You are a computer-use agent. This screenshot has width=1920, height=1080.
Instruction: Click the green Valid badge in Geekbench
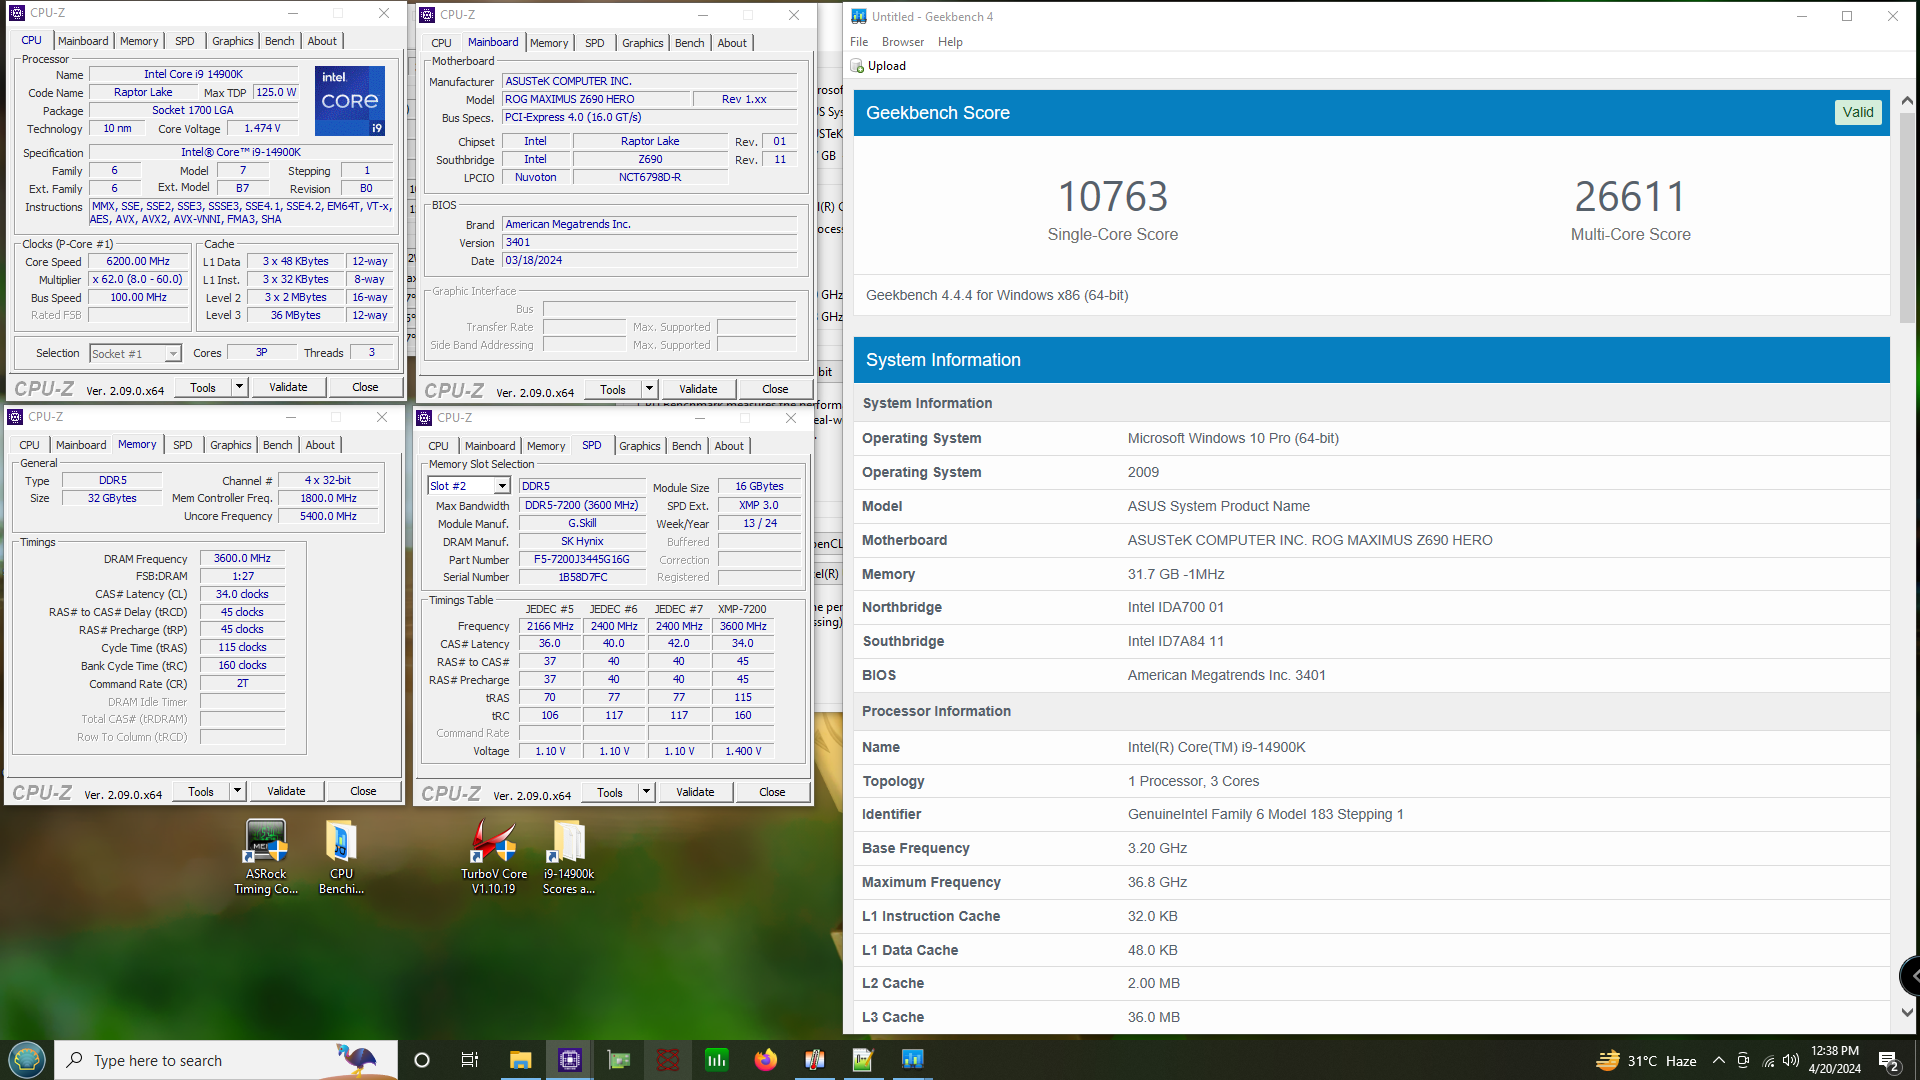[1858, 112]
